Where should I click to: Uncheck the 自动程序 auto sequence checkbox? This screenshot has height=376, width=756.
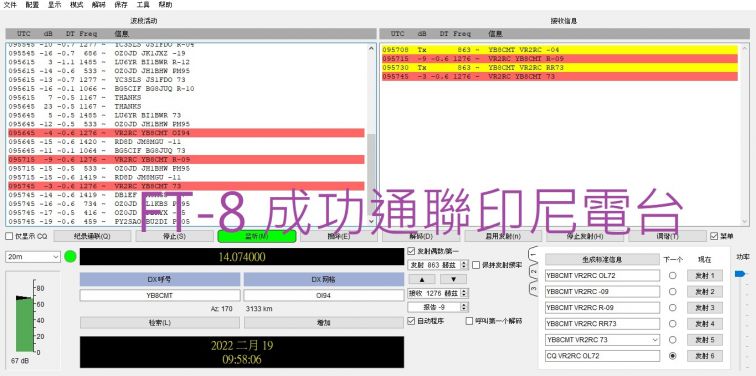(411, 321)
